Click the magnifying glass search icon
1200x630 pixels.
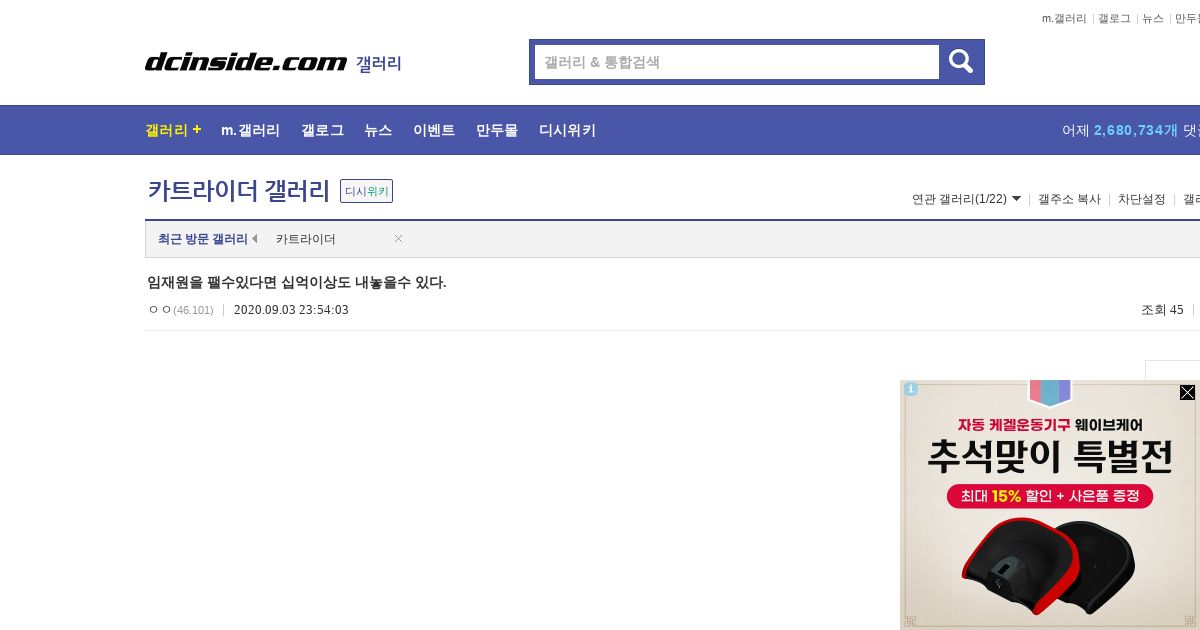961,62
